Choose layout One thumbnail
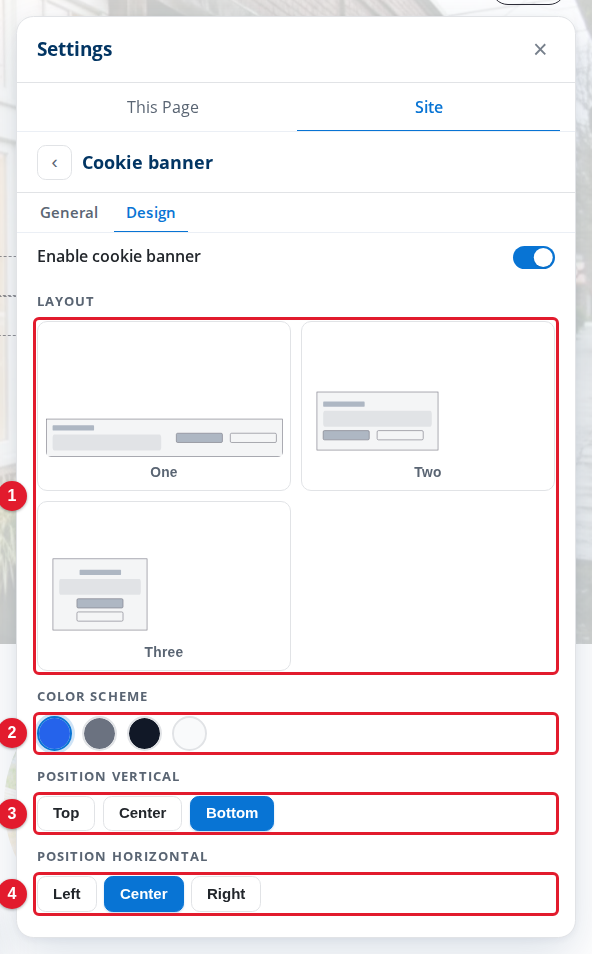Image resolution: width=592 pixels, height=954 pixels. click(164, 406)
